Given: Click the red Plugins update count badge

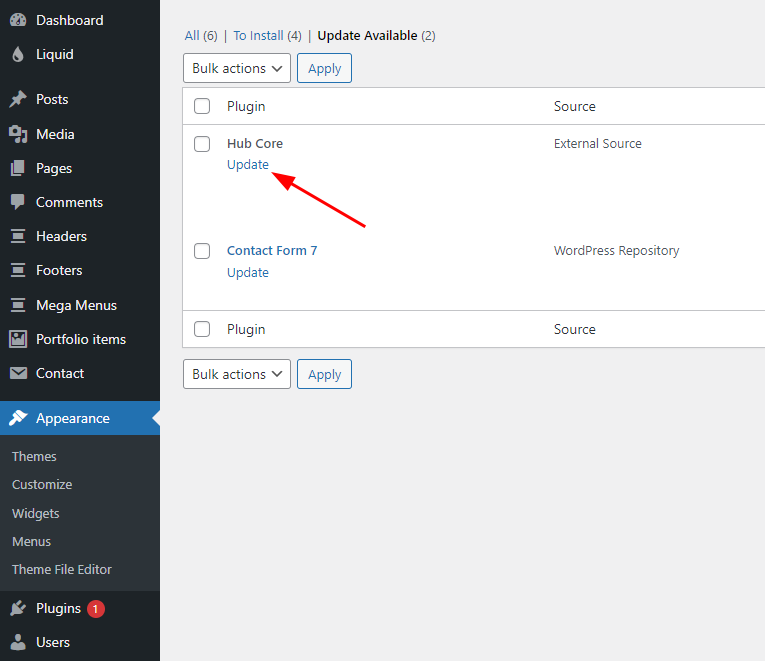Looking at the screenshot, I should 96,609.
